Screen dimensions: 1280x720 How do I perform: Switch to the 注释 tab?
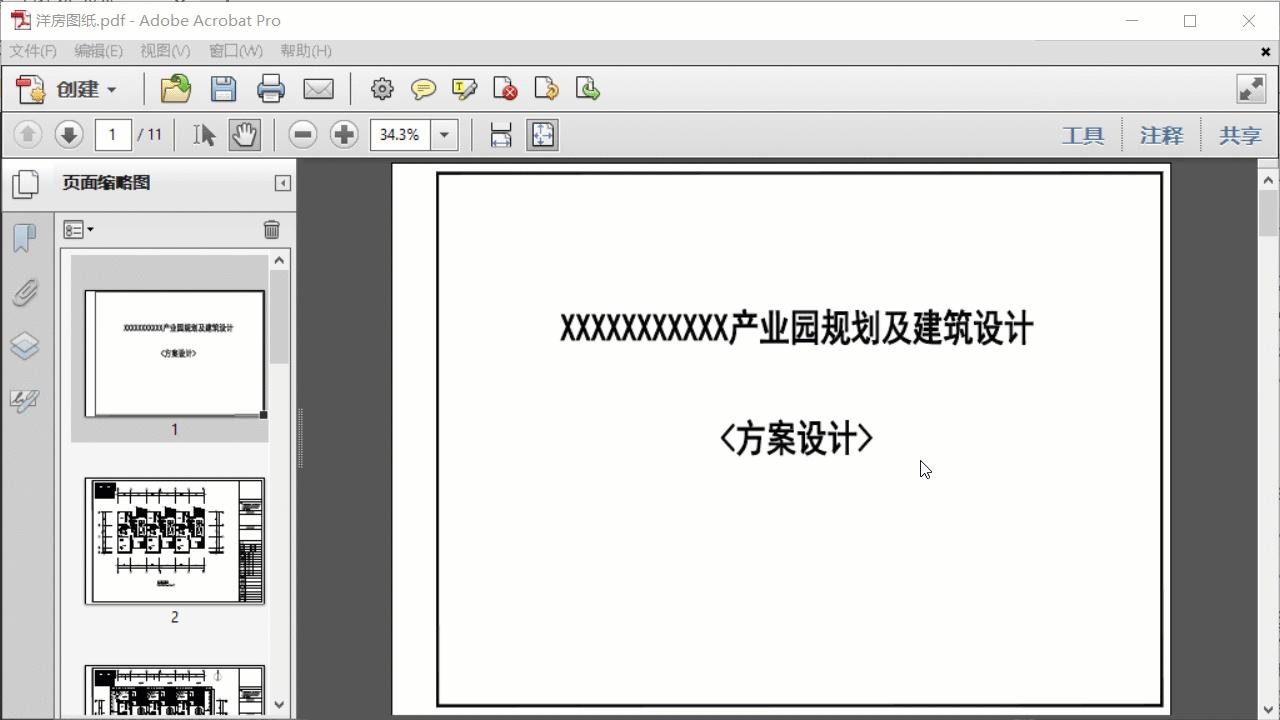[x=1161, y=134]
